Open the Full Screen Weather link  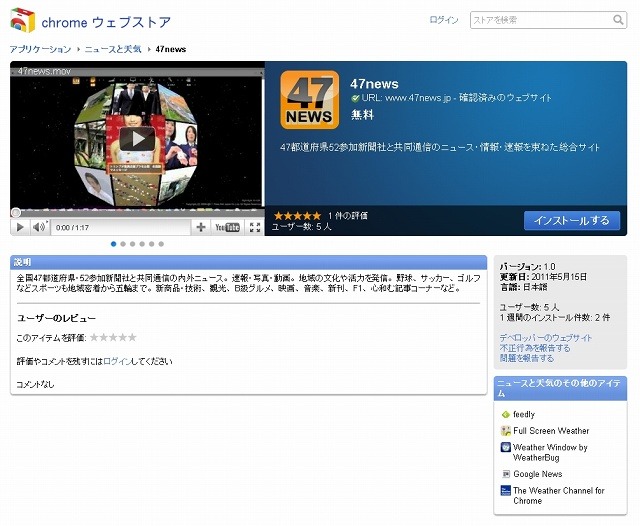pos(551,431)
